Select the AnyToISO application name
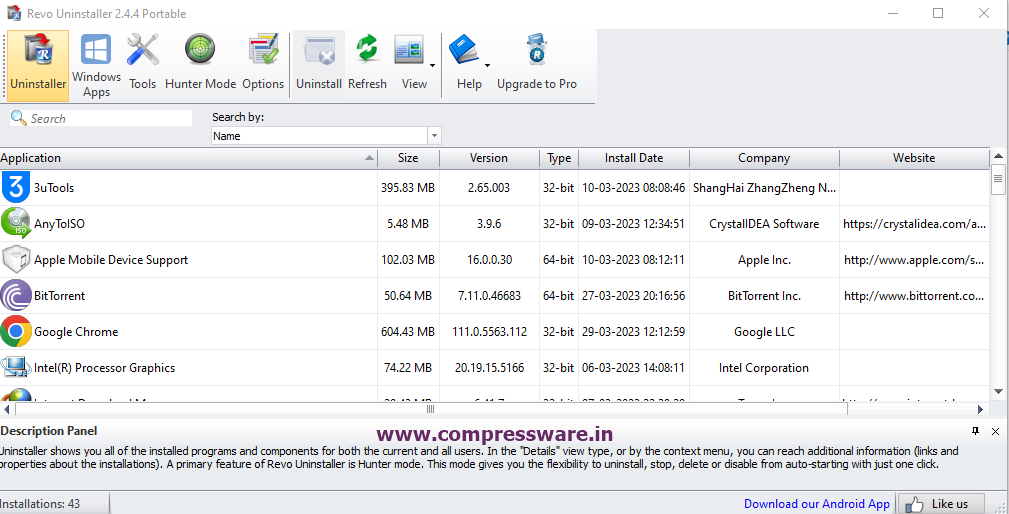Screen dimensions: 1009x514 pyautogui.click(x=59, y=224)
